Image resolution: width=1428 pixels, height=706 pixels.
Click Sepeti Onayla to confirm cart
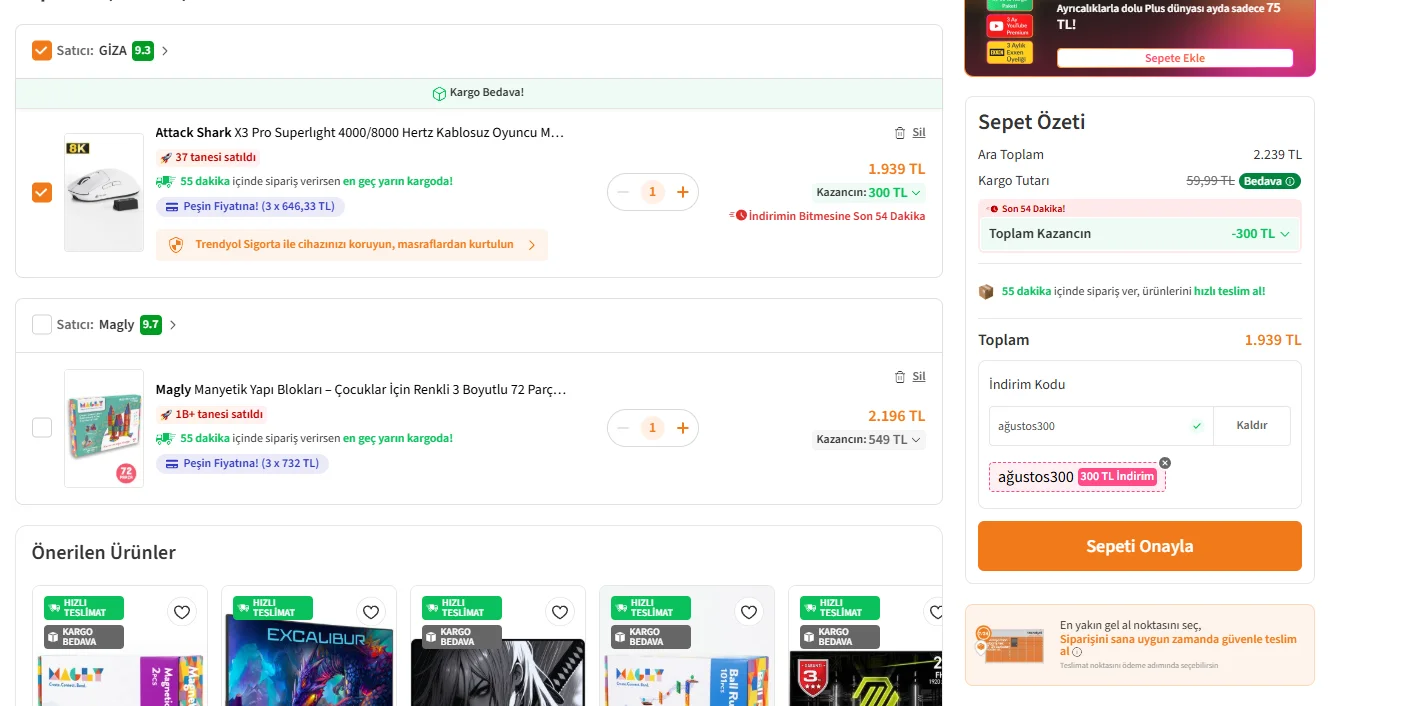[x=1140, y=546]
